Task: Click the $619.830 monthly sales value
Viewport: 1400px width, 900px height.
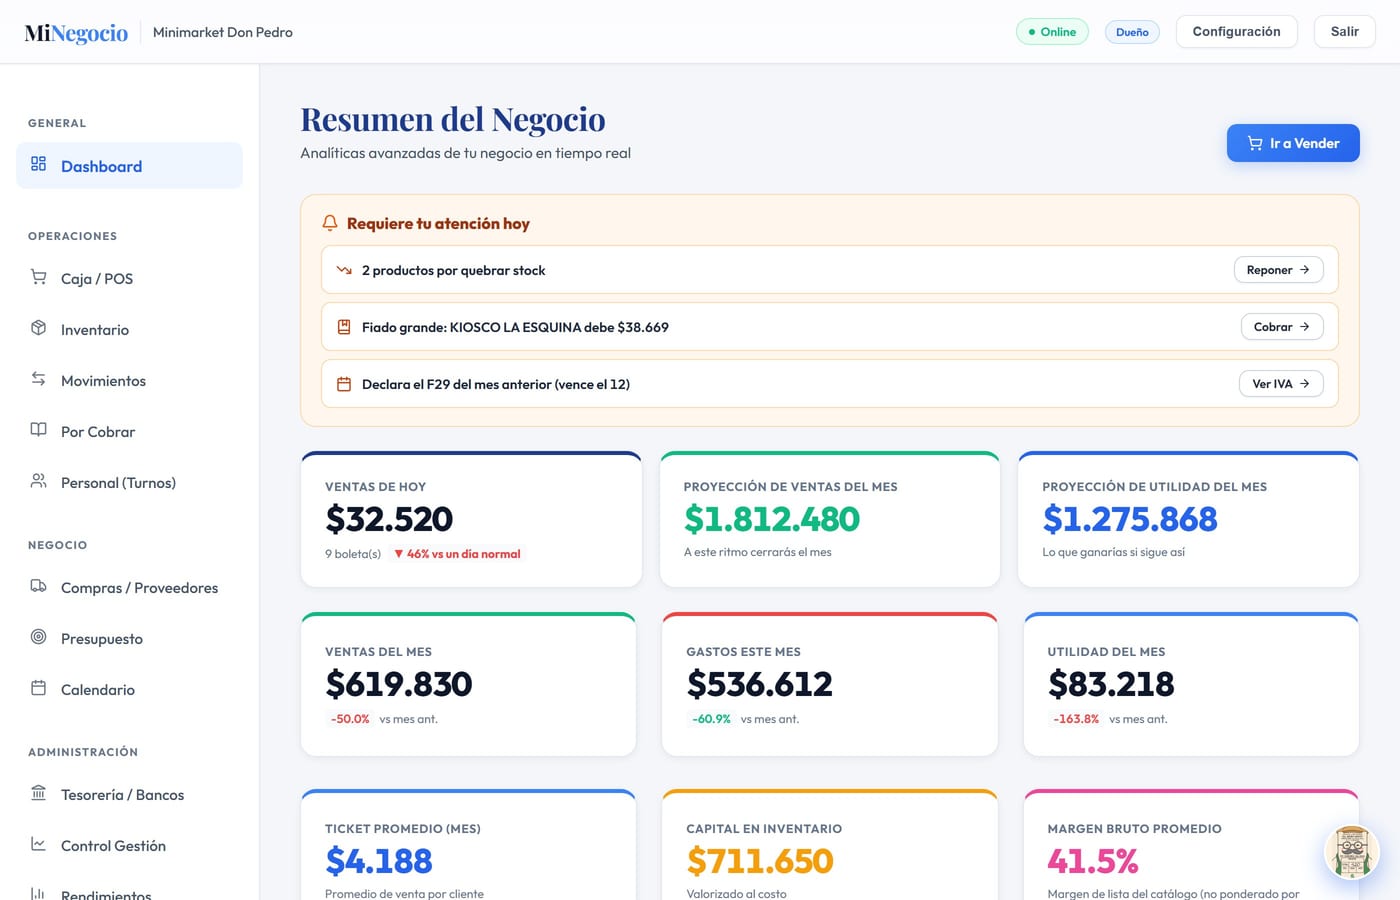Action: tap(399, 684)
